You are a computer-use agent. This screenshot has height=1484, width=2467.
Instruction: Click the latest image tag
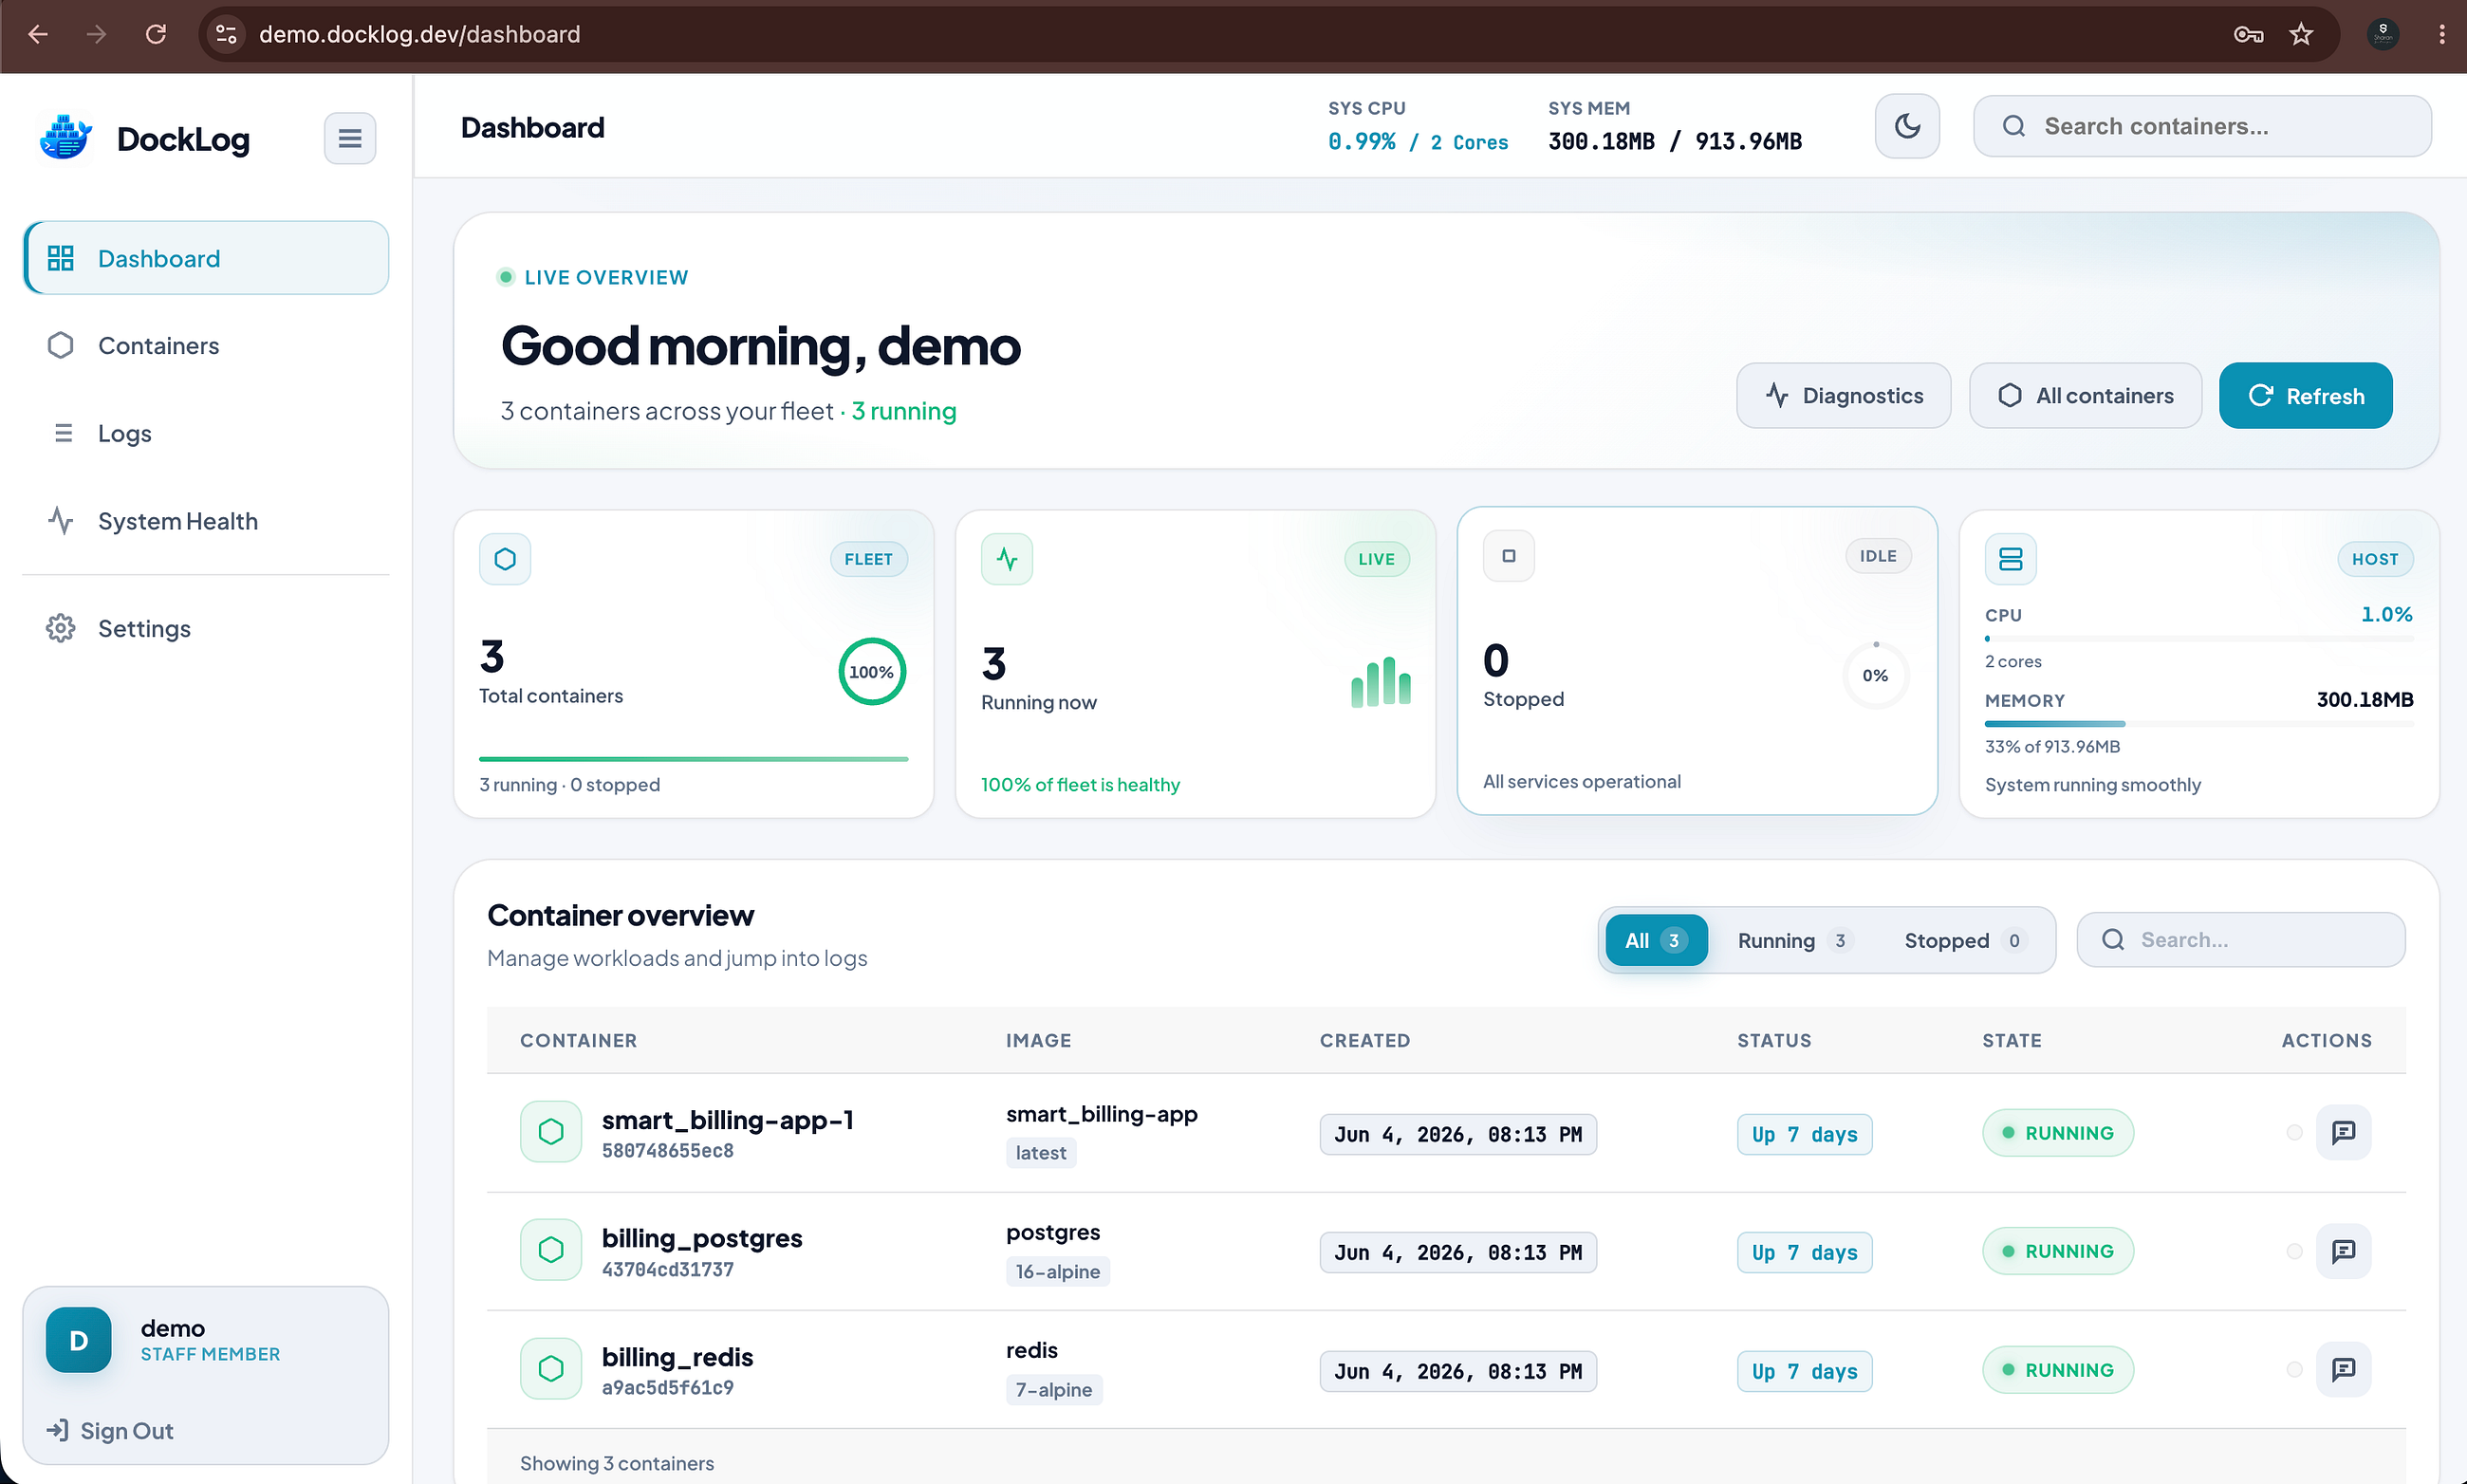coord(1040,1153)
